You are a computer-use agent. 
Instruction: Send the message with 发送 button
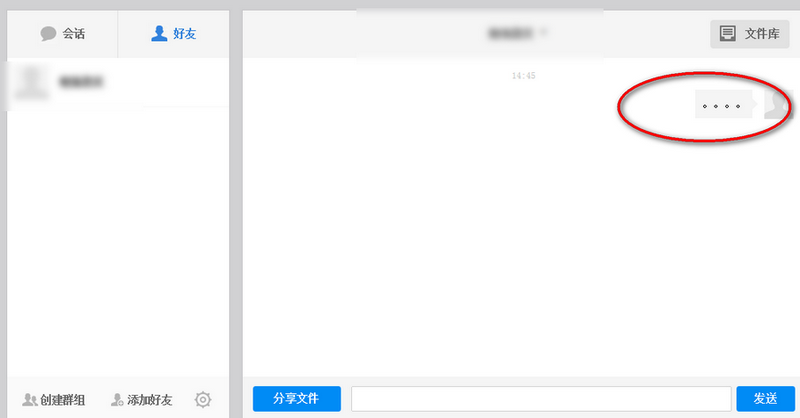click(765, 398)
